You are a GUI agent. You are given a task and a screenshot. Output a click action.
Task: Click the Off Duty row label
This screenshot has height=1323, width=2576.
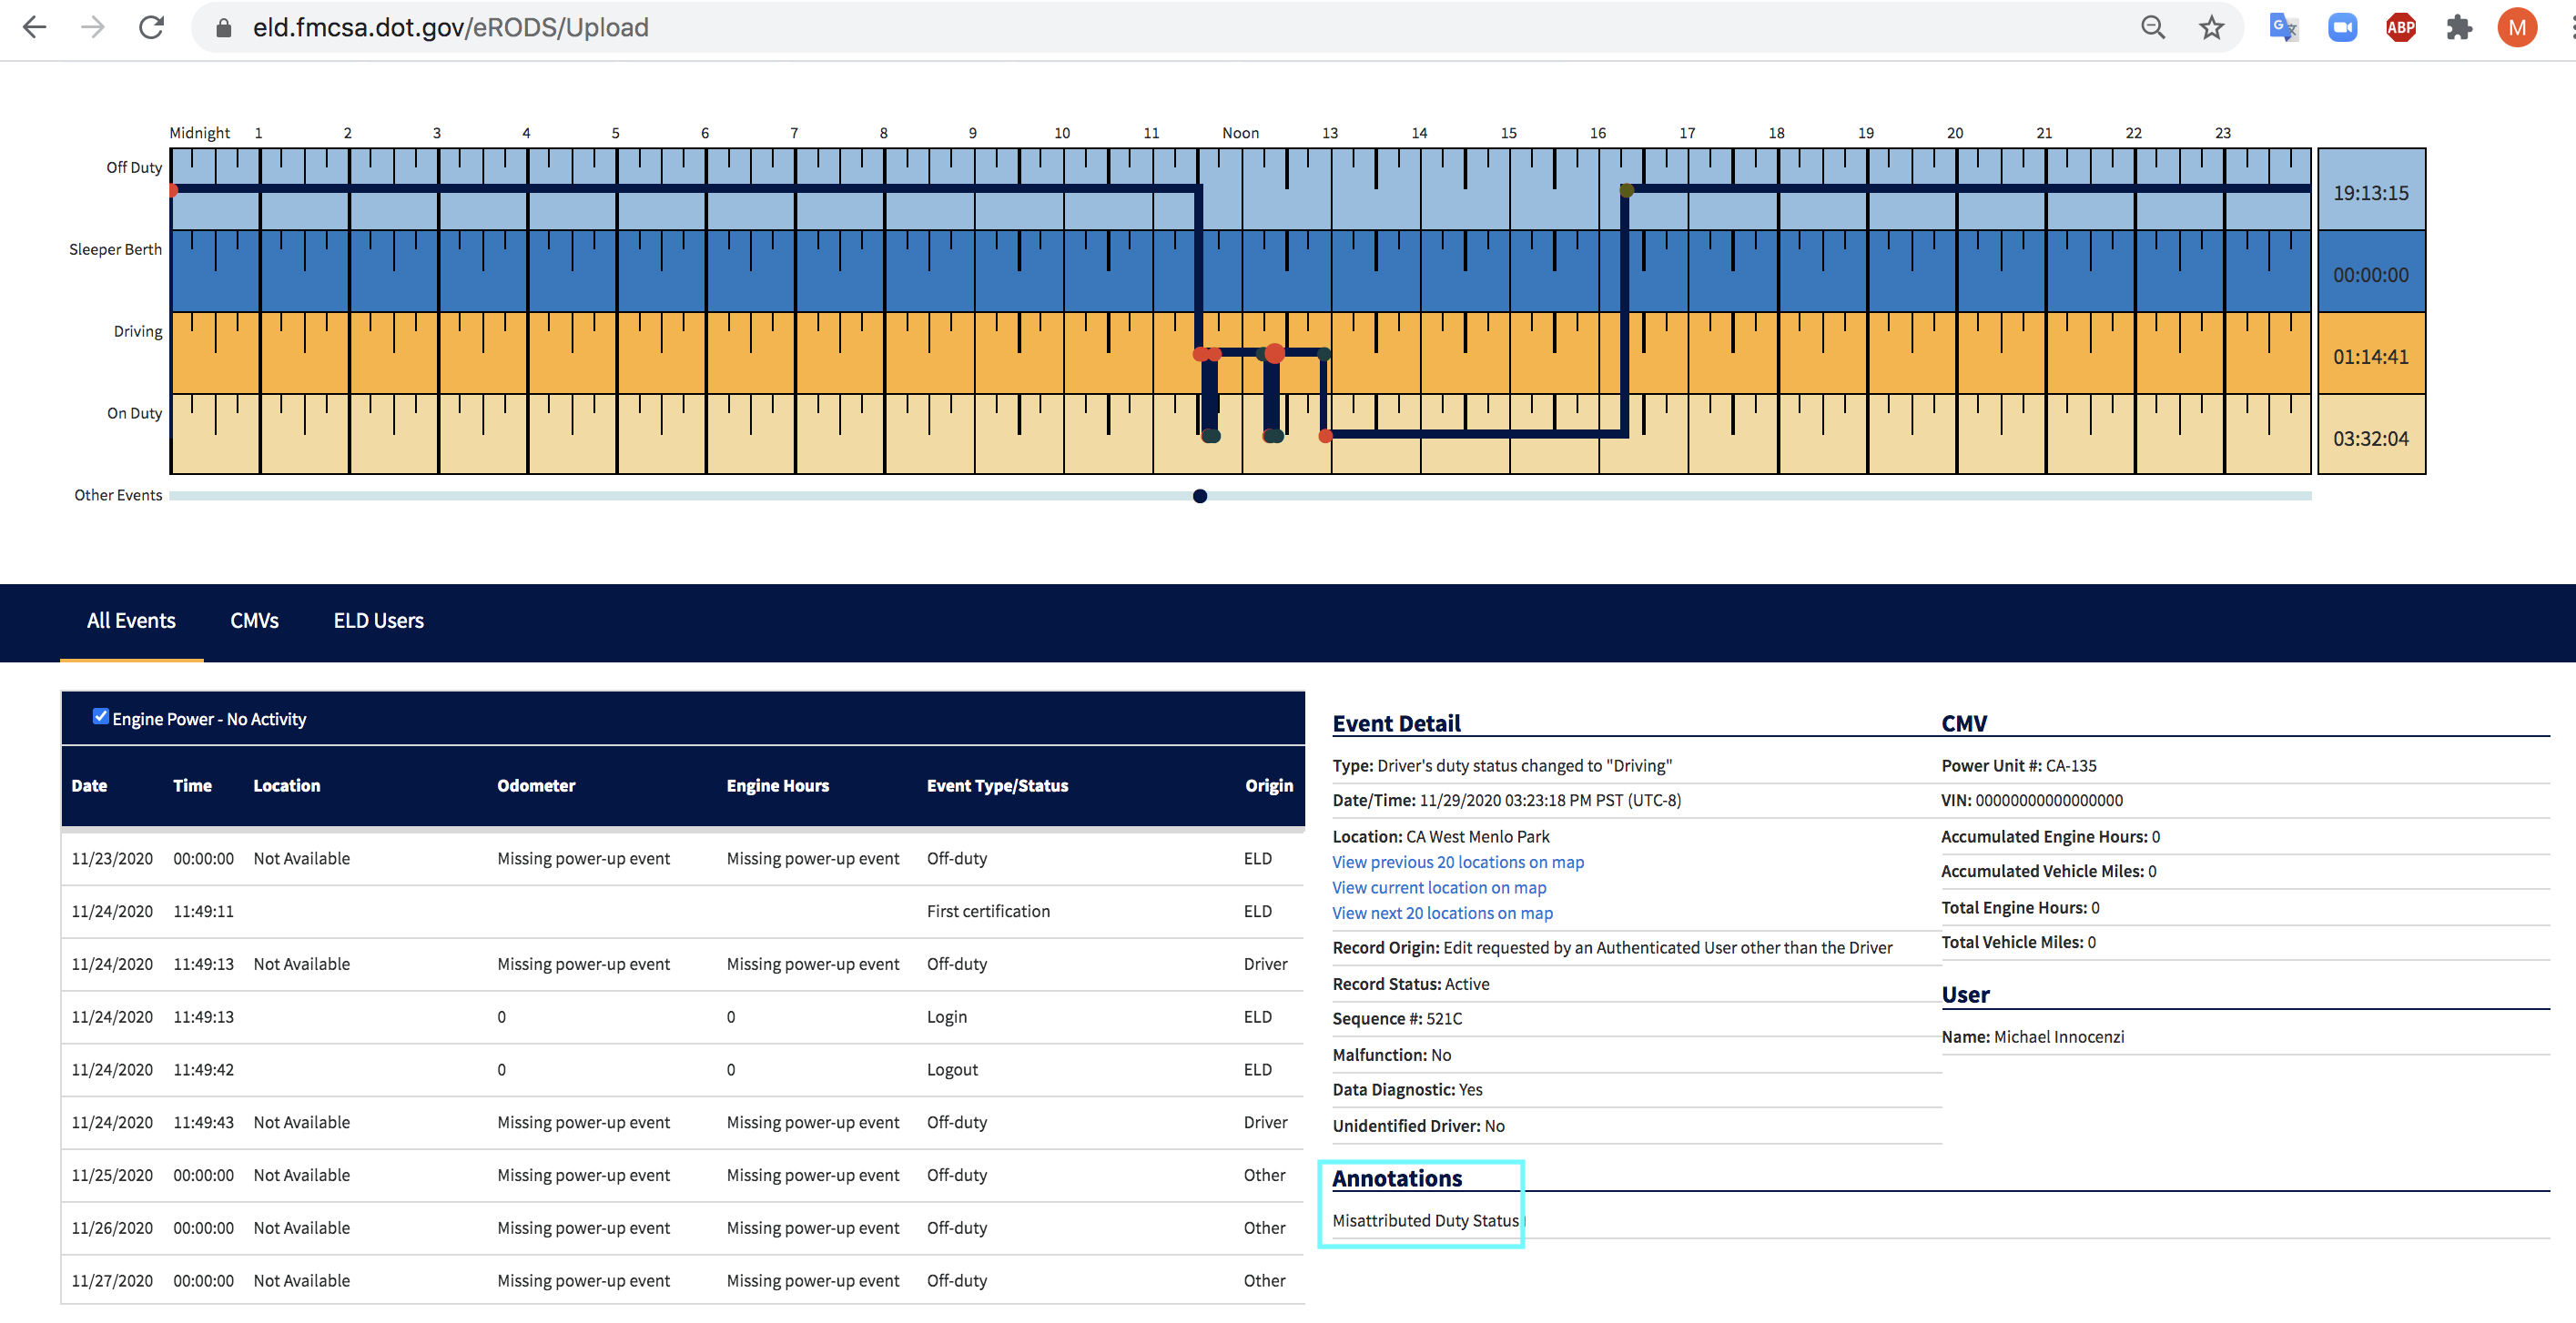134,167
